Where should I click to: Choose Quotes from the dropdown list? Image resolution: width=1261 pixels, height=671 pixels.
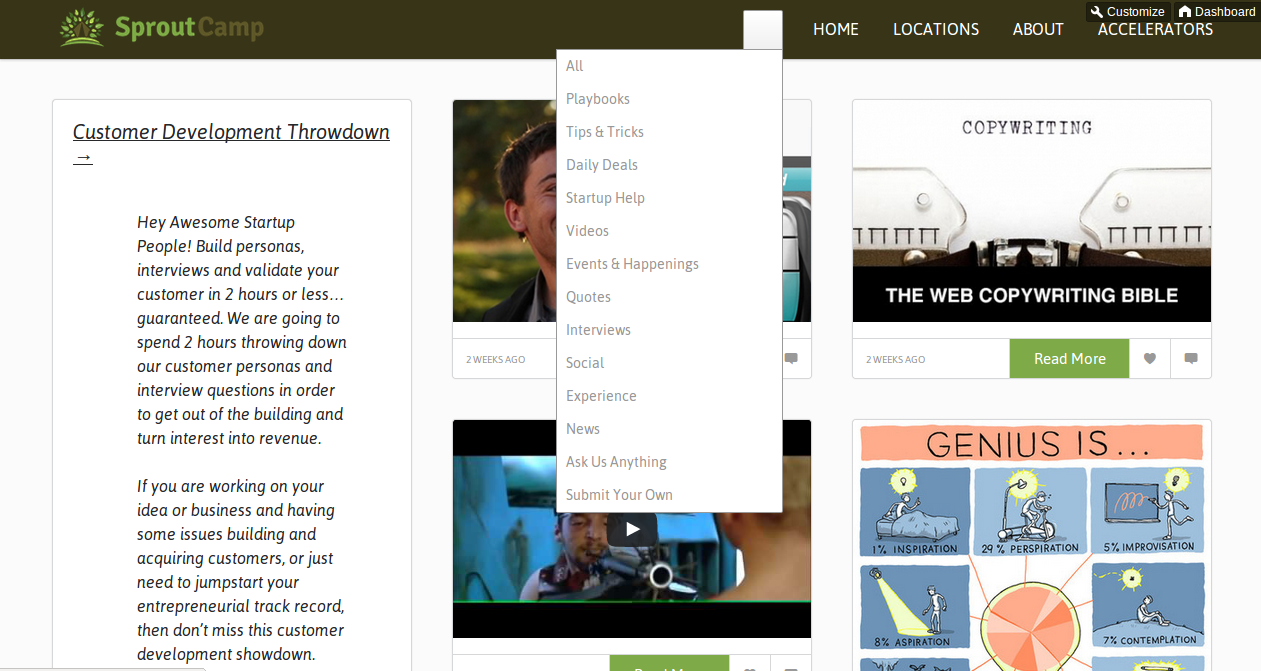click(669, 297)
